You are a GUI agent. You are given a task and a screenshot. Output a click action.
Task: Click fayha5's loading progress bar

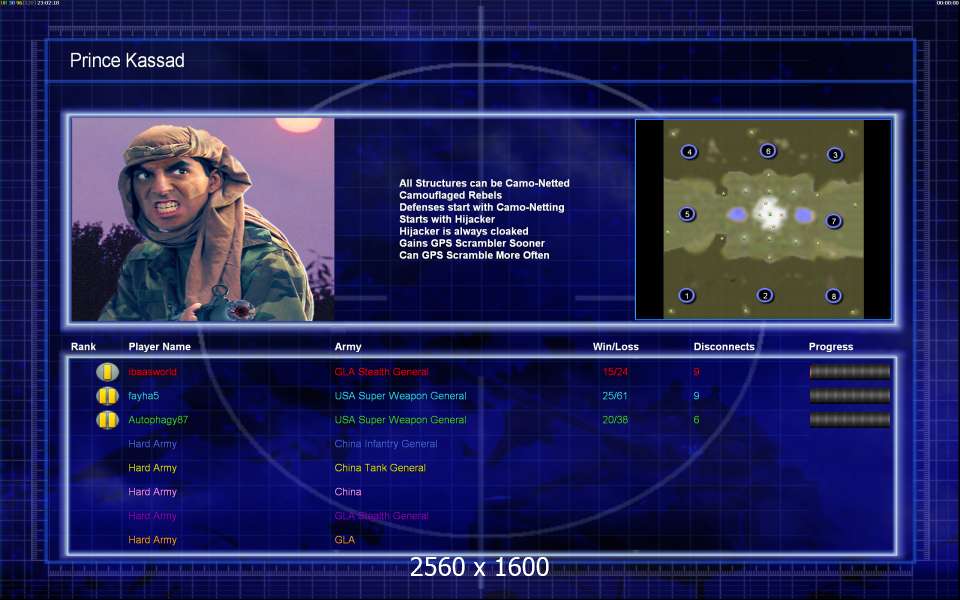pos(850,396)
